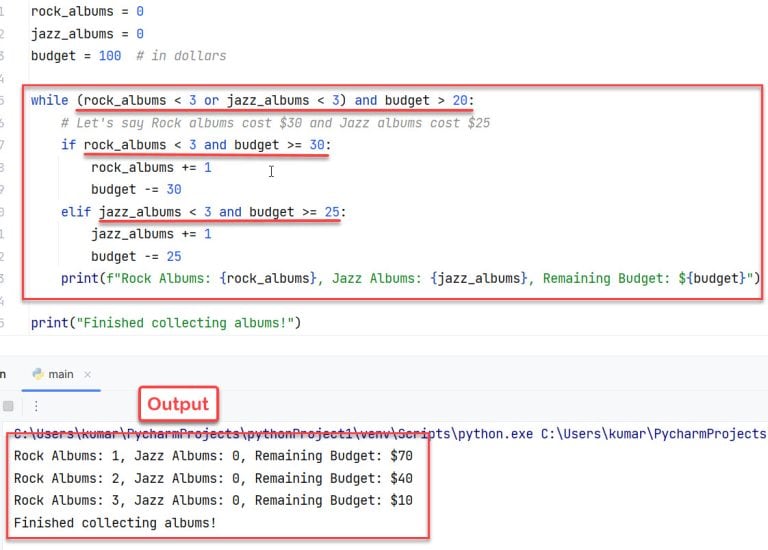The width and height of the screenshot is (768, 550).
Task: Click output line with Remaining Budget $40
Action: click(x=213, y=478)
